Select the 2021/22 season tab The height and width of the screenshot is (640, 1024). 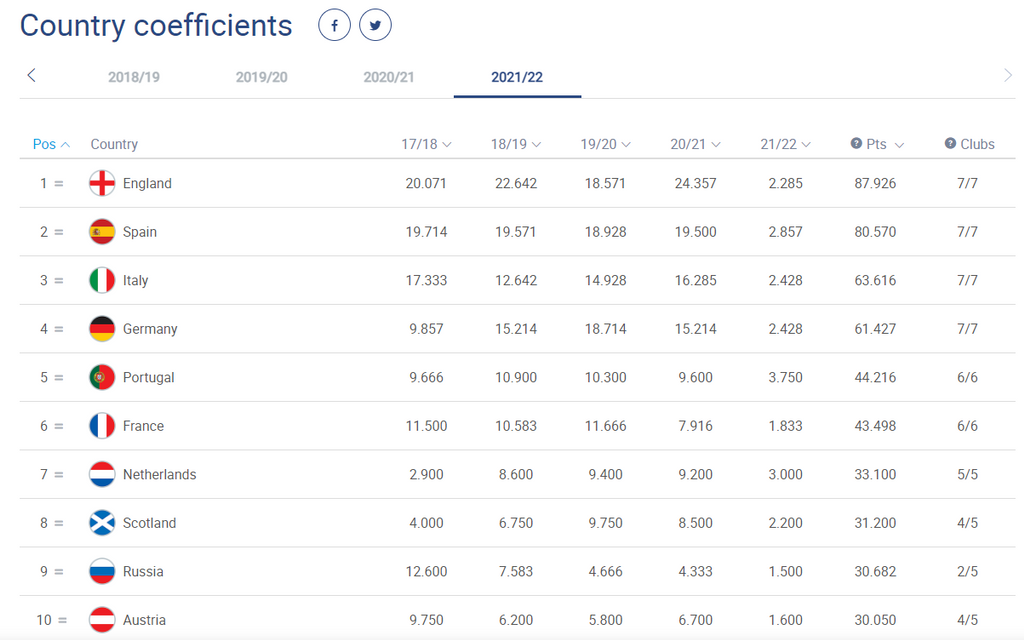click(517, 77)
